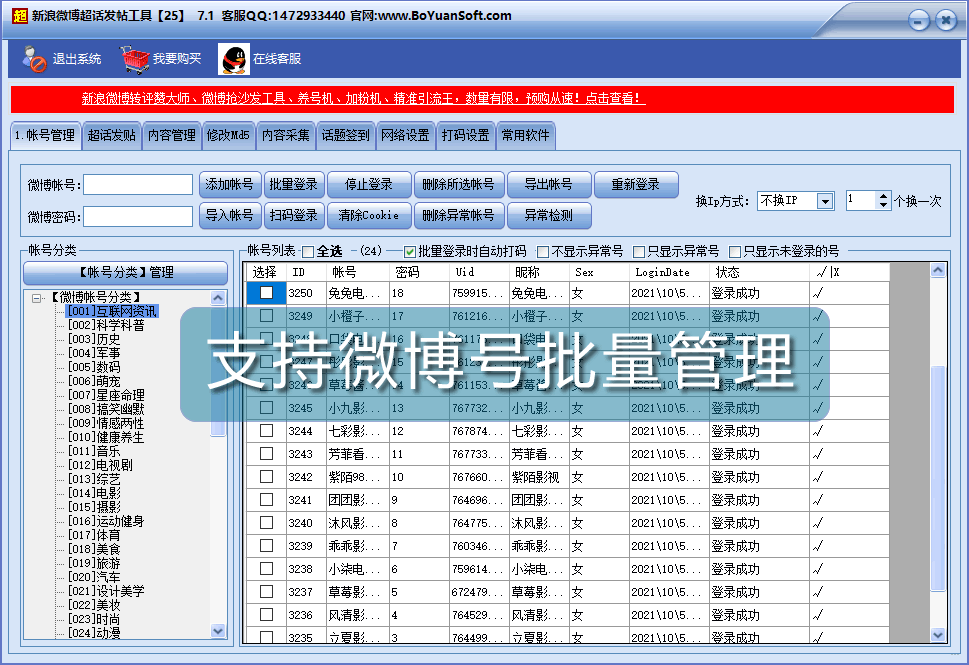Viewport: 969px width, 665px height.
Task: Switch to 修改Md5 tab
Action: [228, 135]
